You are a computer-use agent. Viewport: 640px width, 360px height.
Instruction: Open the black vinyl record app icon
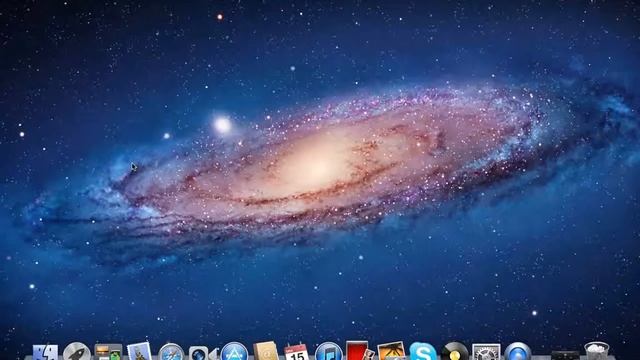pyautogui.click(x=455, y=351)
